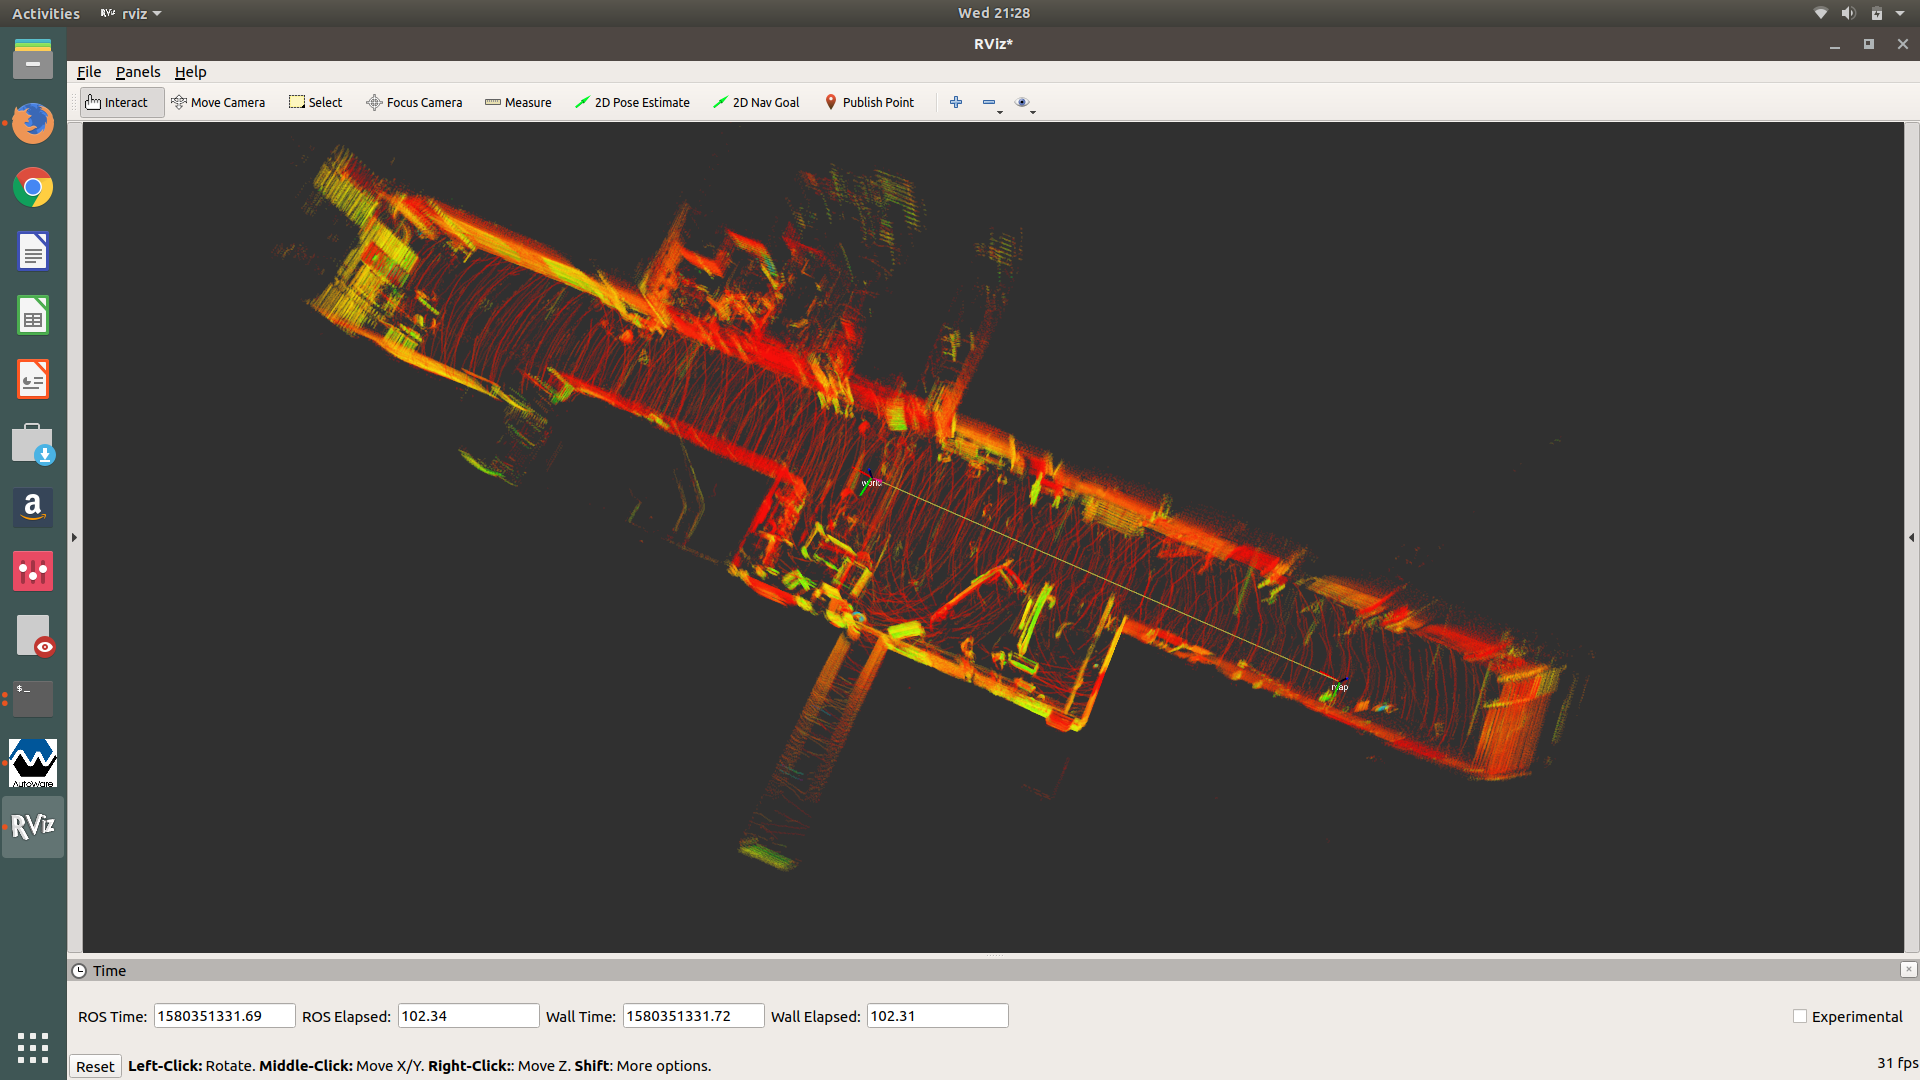Open the File menu
1920x1080 pixels.
89,72
